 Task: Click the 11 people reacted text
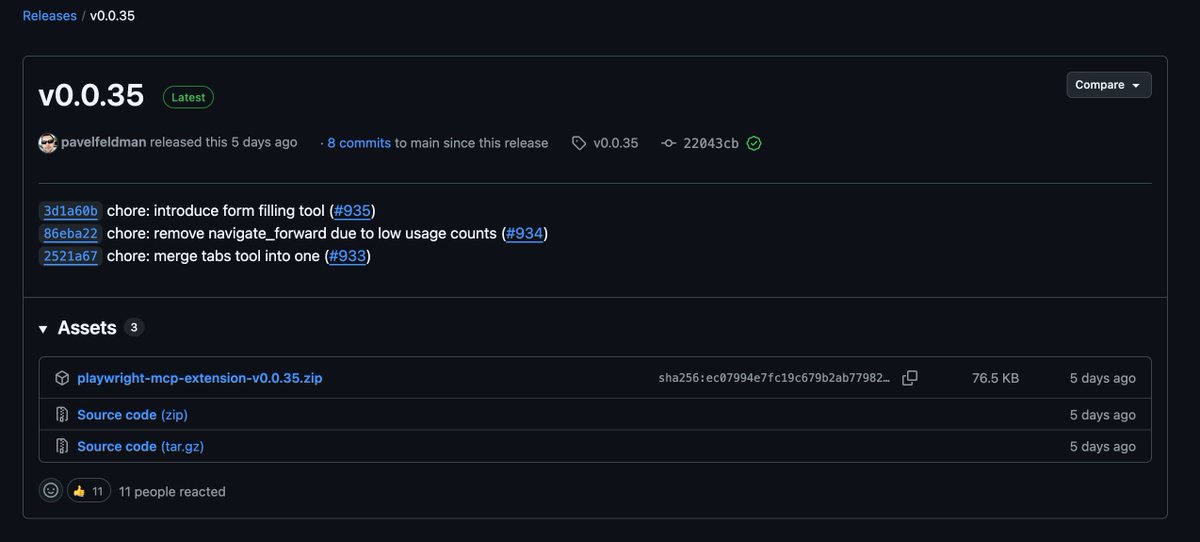tap(172, 491)
